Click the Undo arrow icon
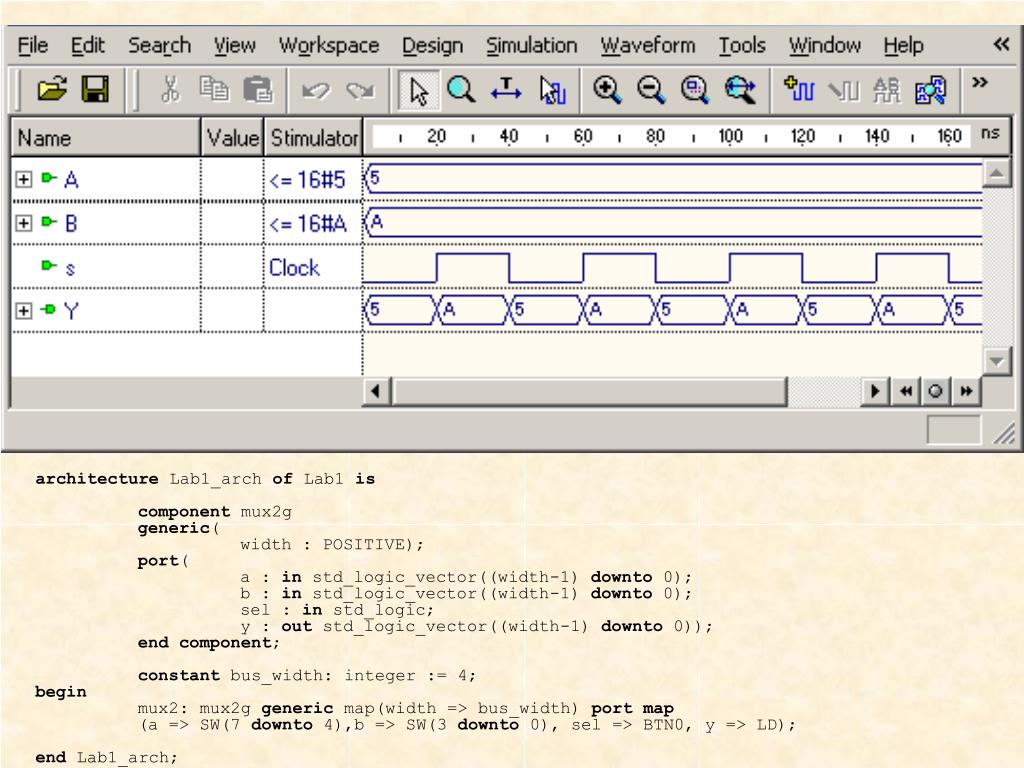The height and width of the screenshot is (768, 1024). pos(316,89)
